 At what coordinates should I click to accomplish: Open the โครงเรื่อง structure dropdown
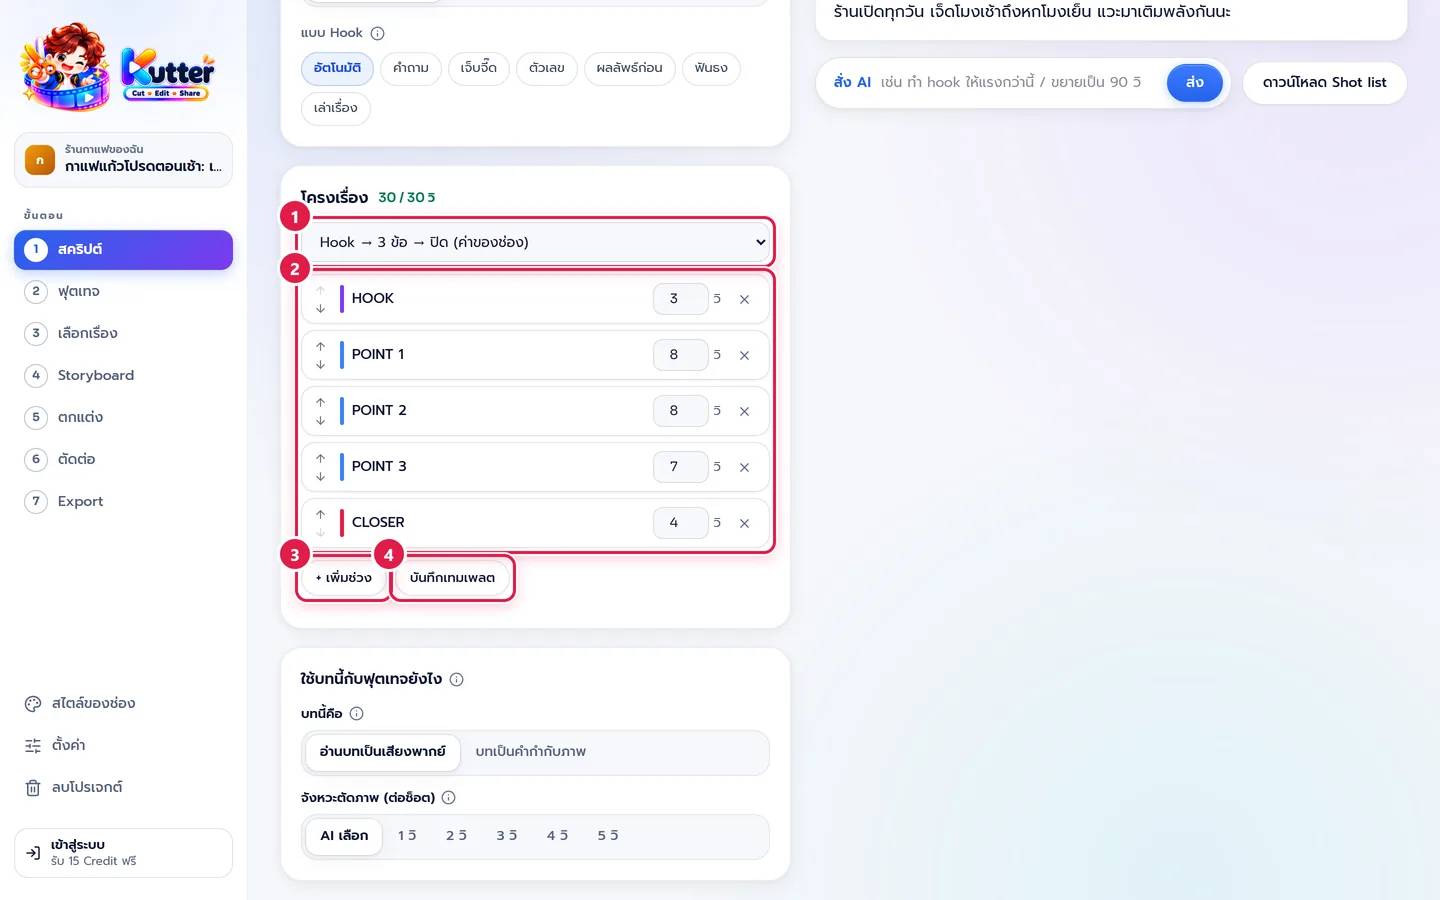coord(536,242)
